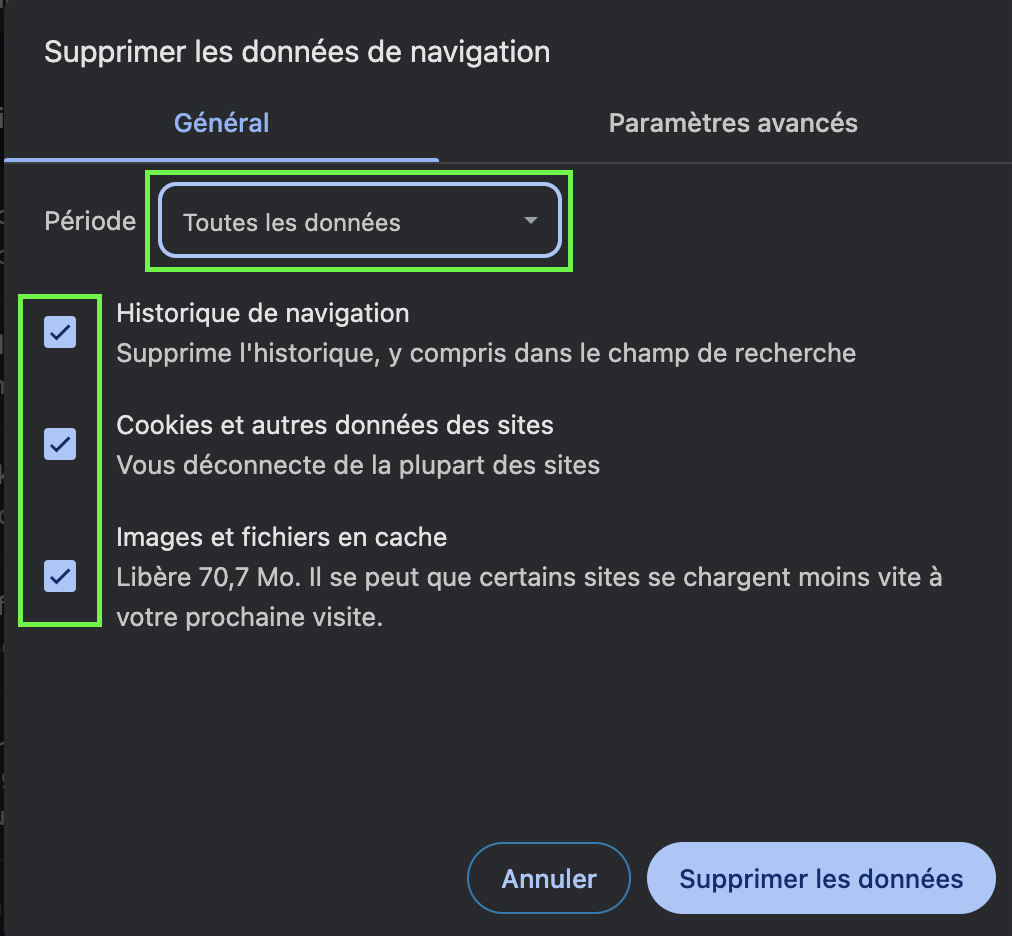Click description about Supprime l'historique
Viewport: 1012px width, 936px height.
pos(486,353)
